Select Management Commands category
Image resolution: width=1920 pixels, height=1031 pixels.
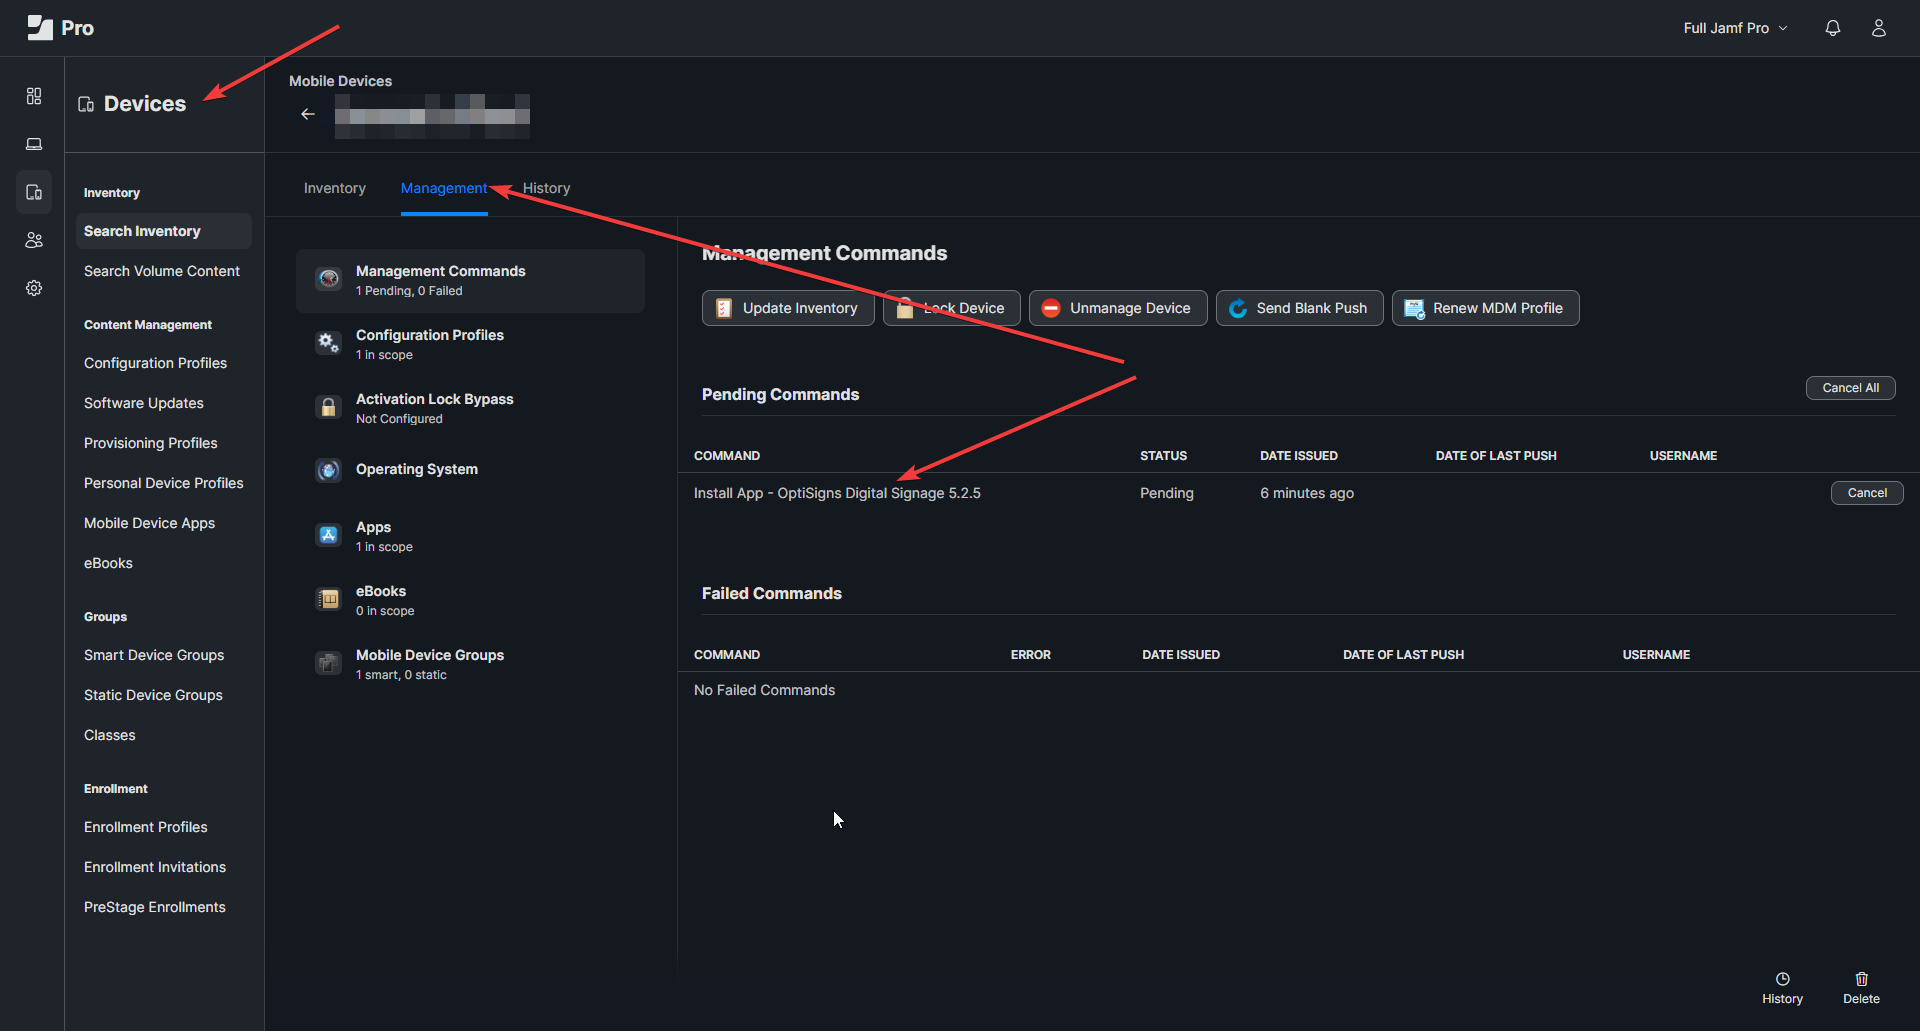click(x=470, y=281)
